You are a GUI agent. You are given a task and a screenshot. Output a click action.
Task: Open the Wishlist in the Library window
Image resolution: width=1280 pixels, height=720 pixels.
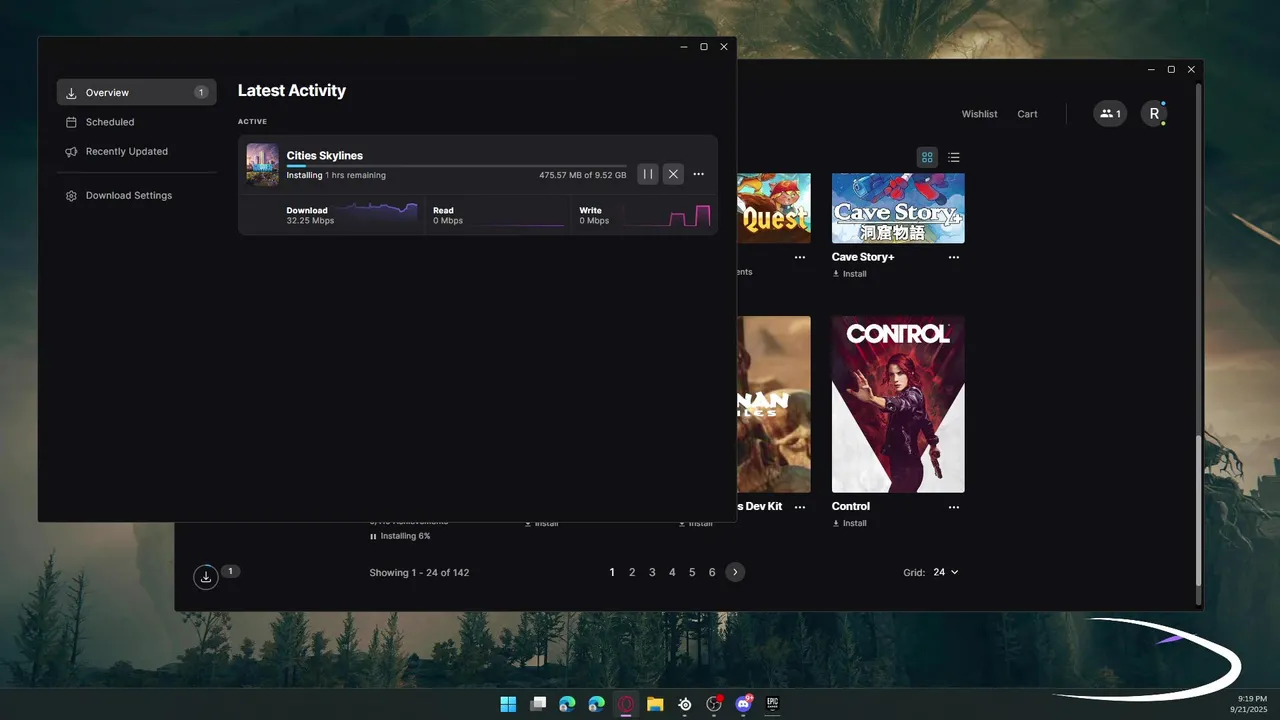click(x=979, y=114)
